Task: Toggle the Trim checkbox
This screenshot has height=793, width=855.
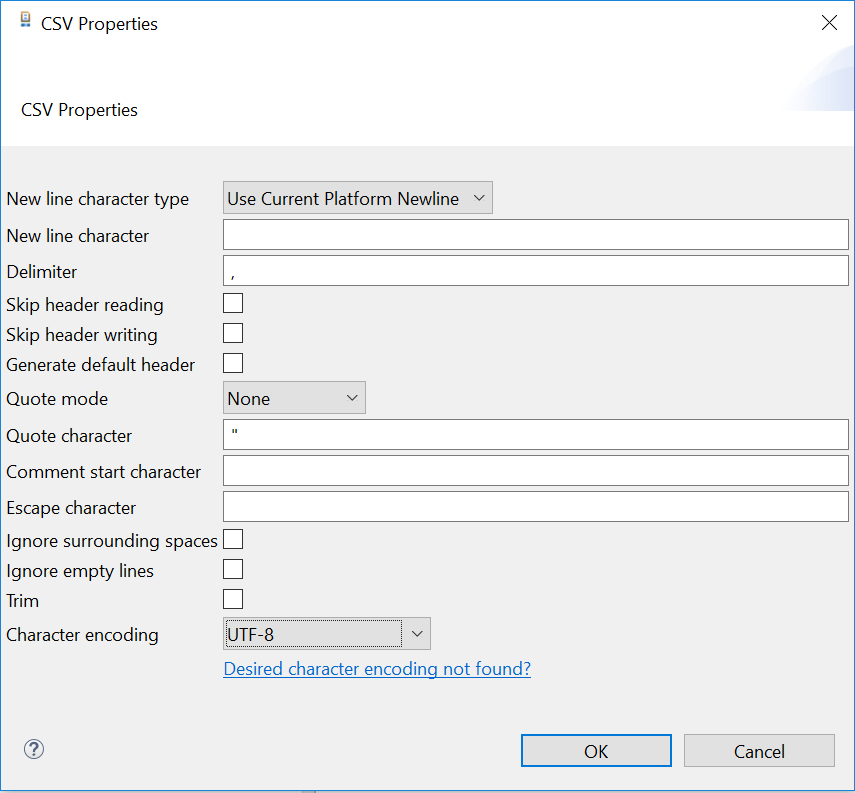Action: tap(233, 600)
